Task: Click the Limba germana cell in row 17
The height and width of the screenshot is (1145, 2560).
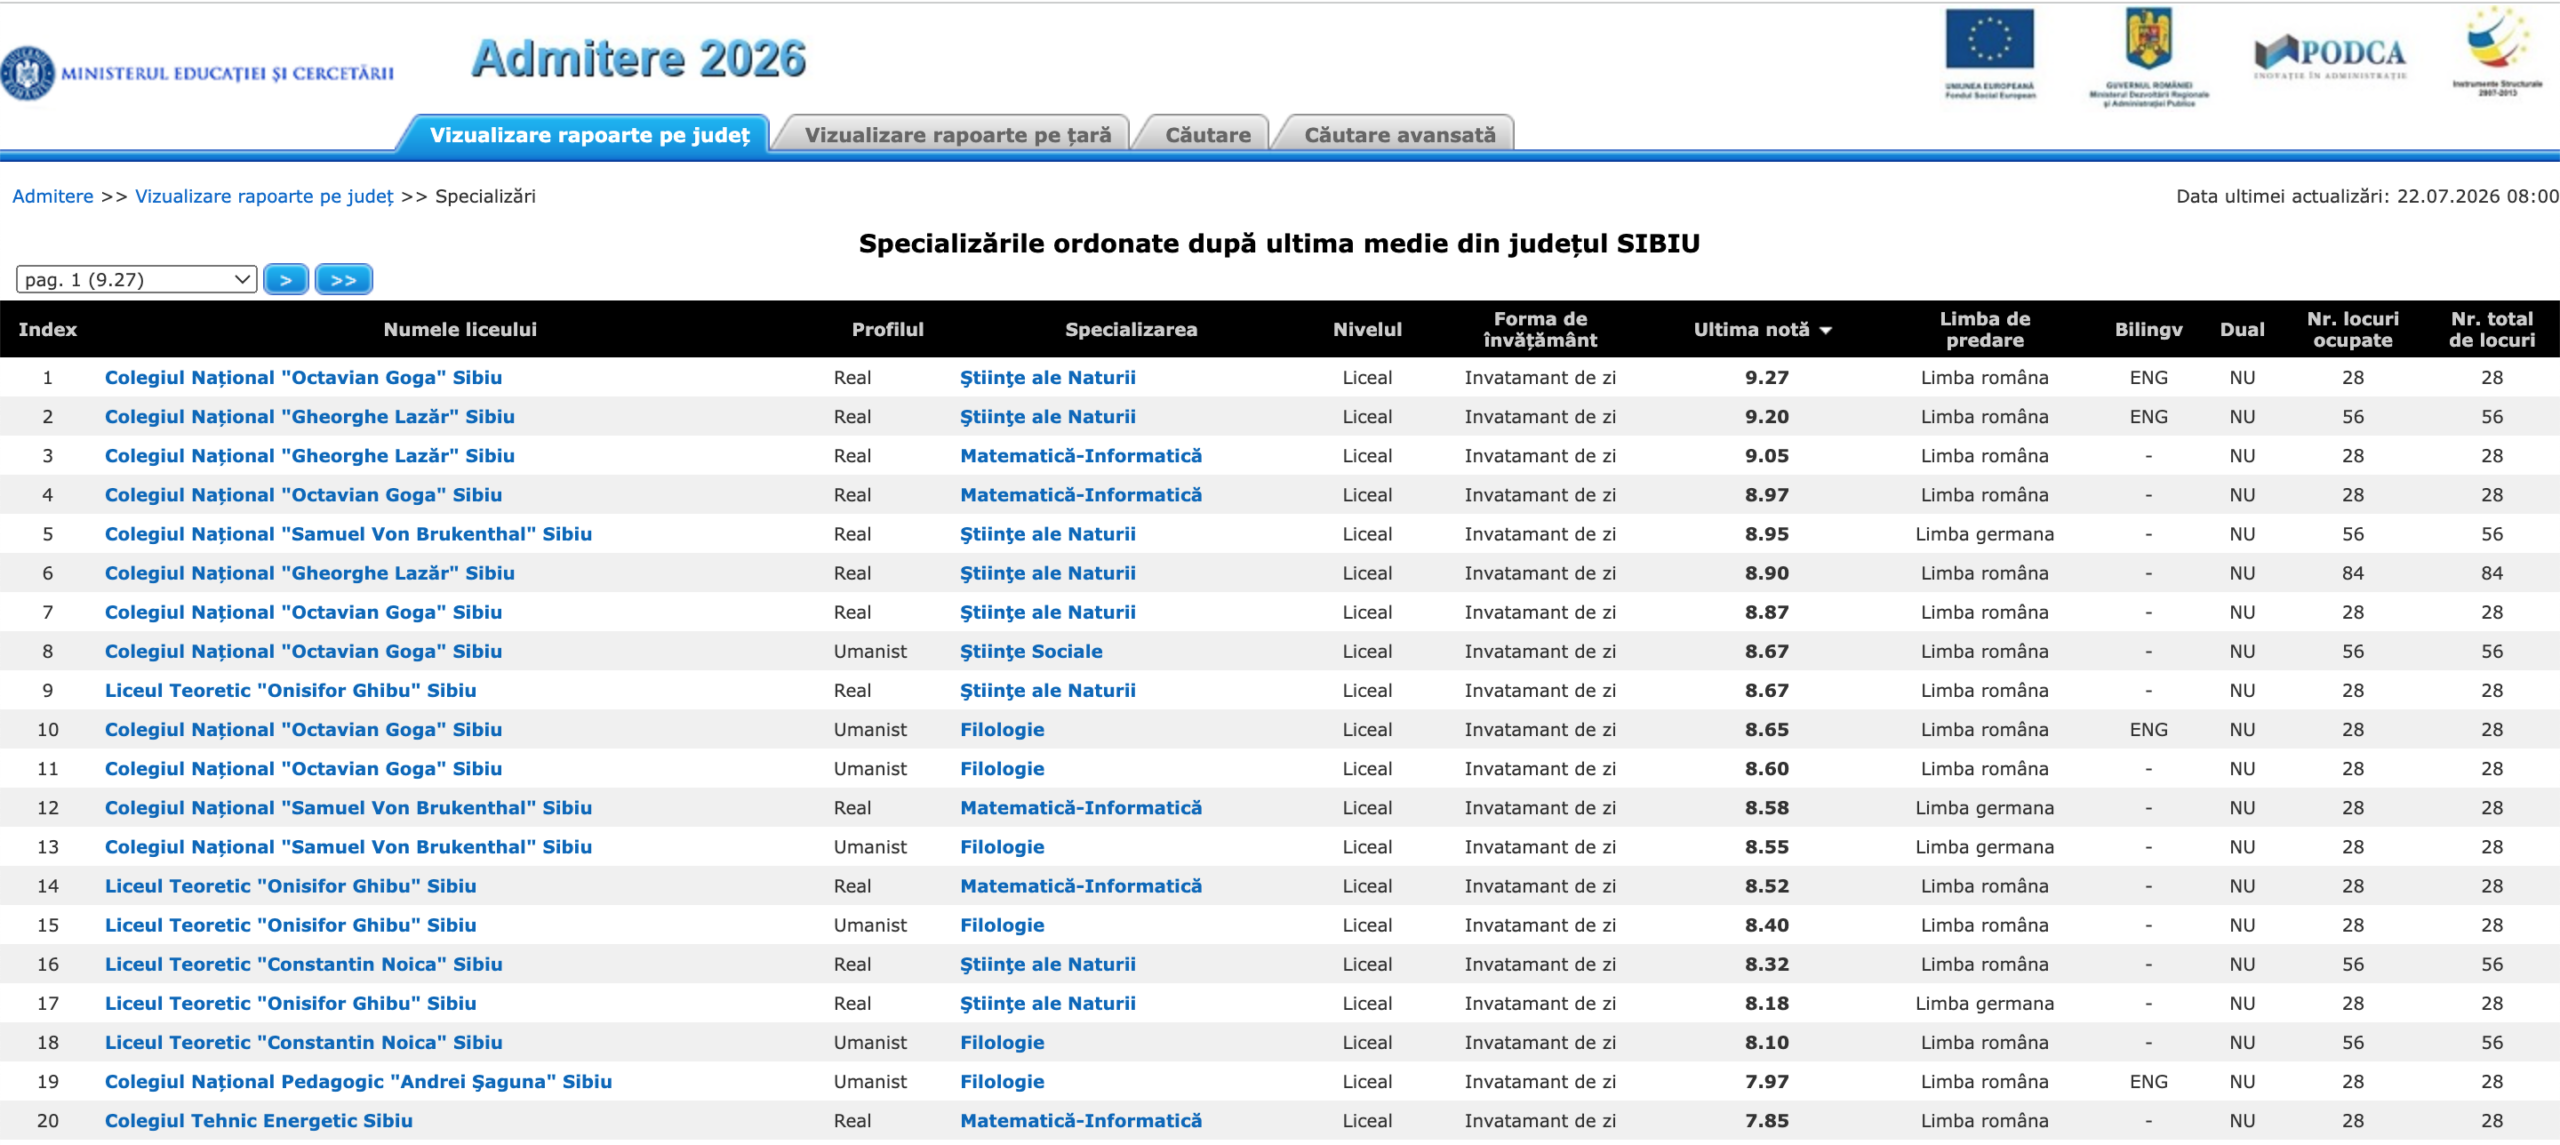Action: [1984, 1004]
